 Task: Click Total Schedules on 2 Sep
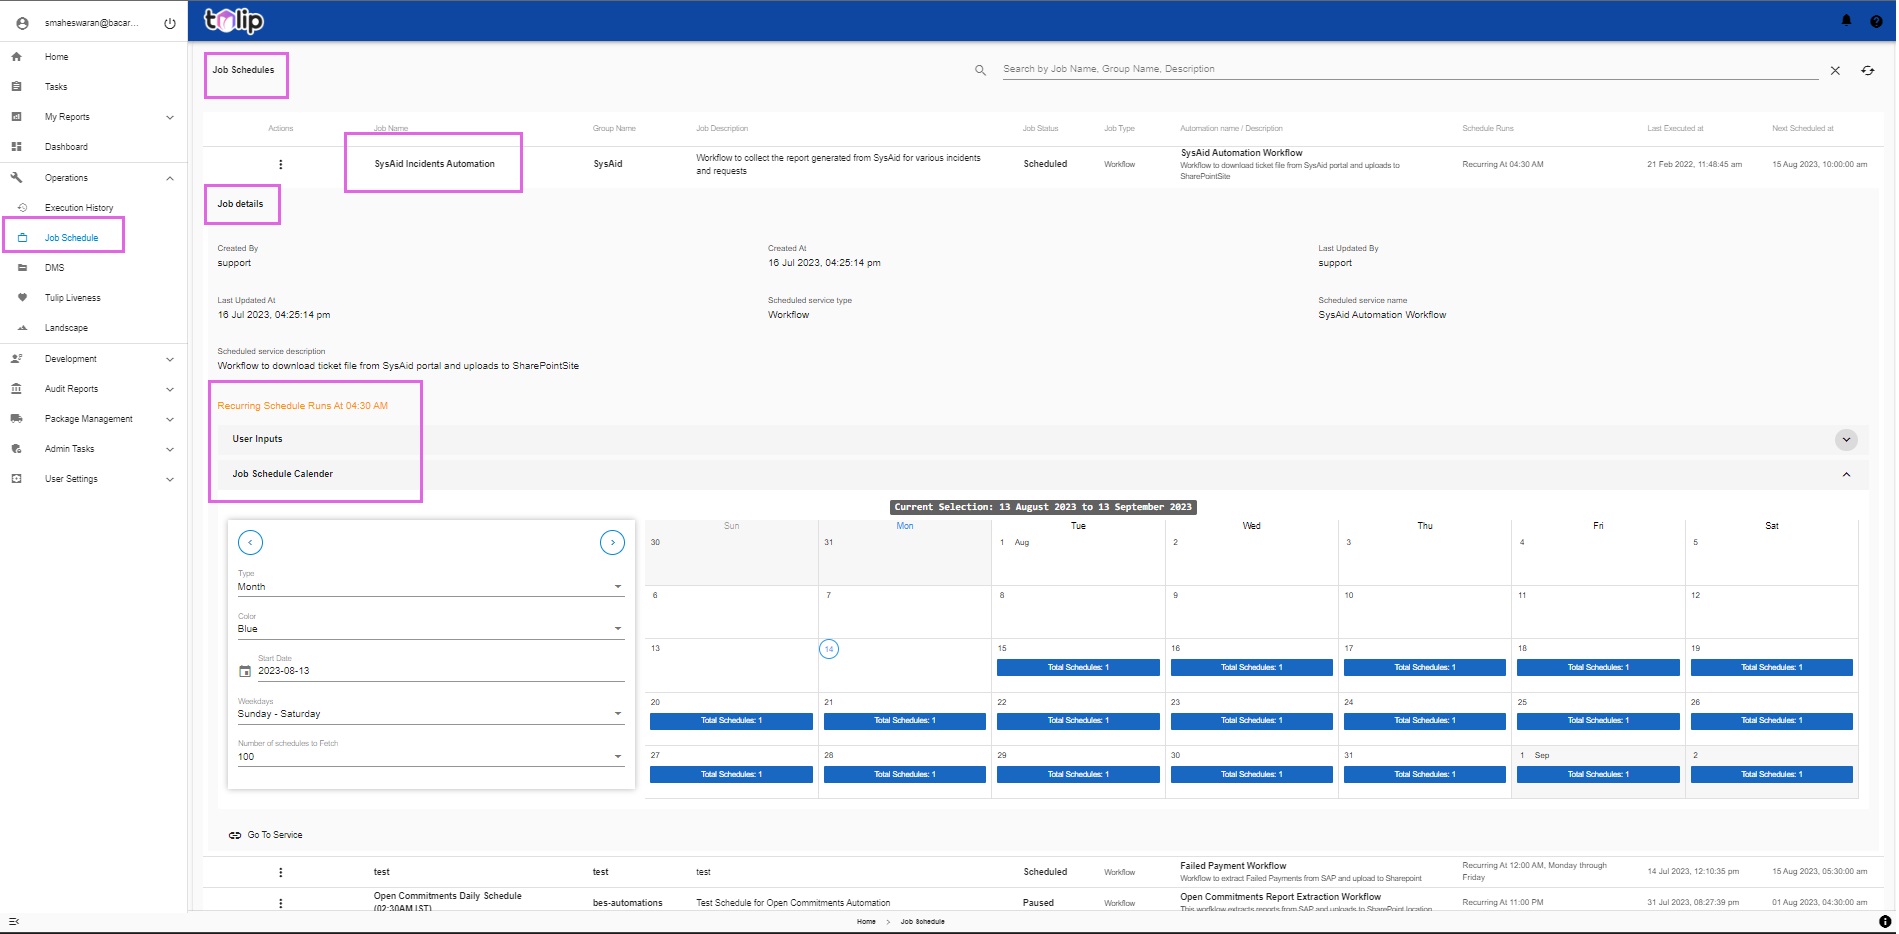click(1771, 775)
